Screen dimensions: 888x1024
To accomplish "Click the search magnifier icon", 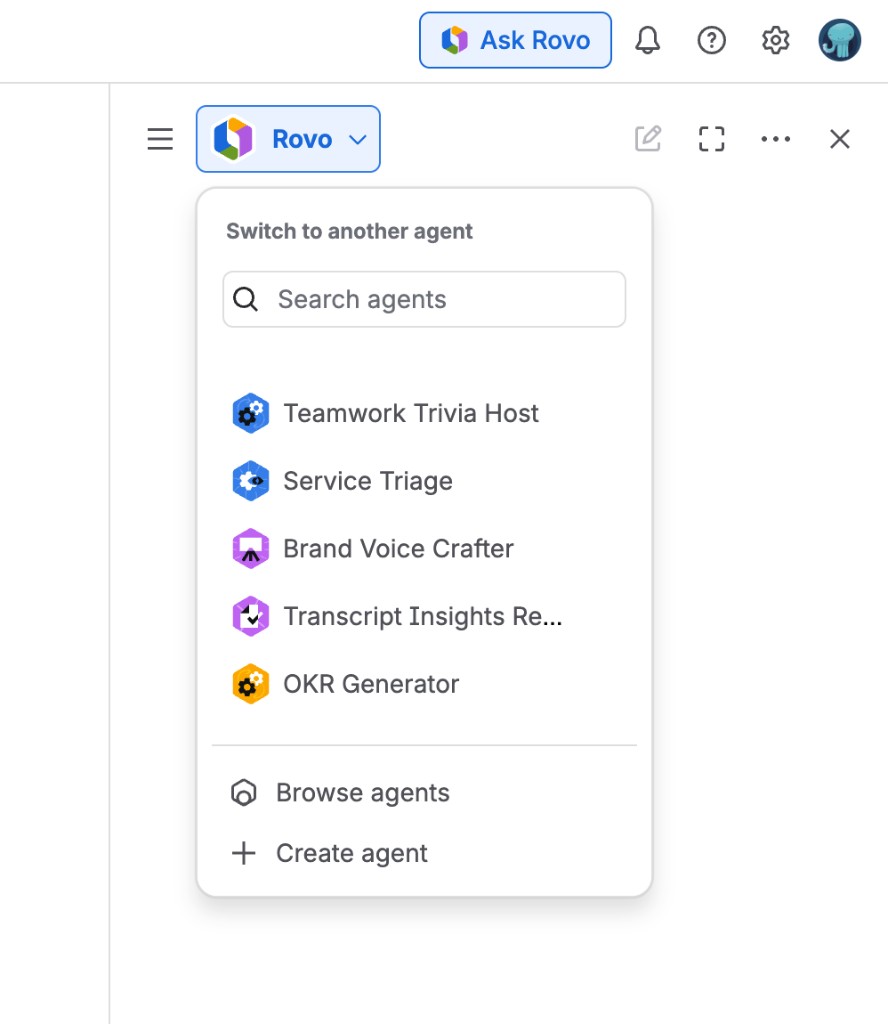I will [246, 299].
